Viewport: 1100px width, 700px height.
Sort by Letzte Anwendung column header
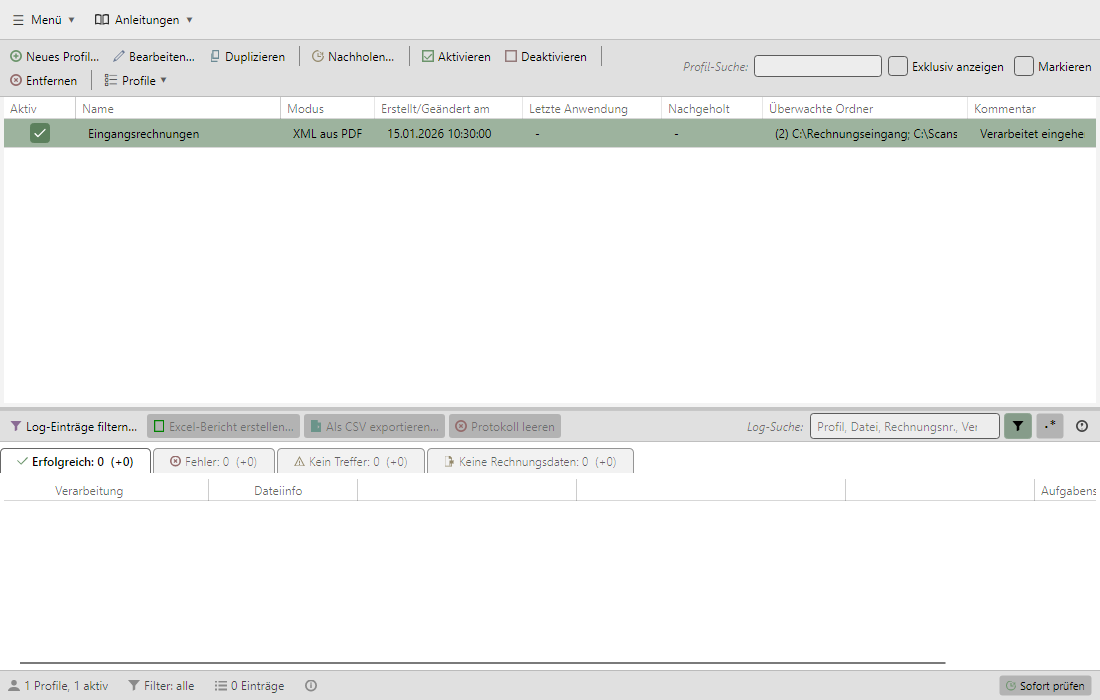click(x=592, y=109)
